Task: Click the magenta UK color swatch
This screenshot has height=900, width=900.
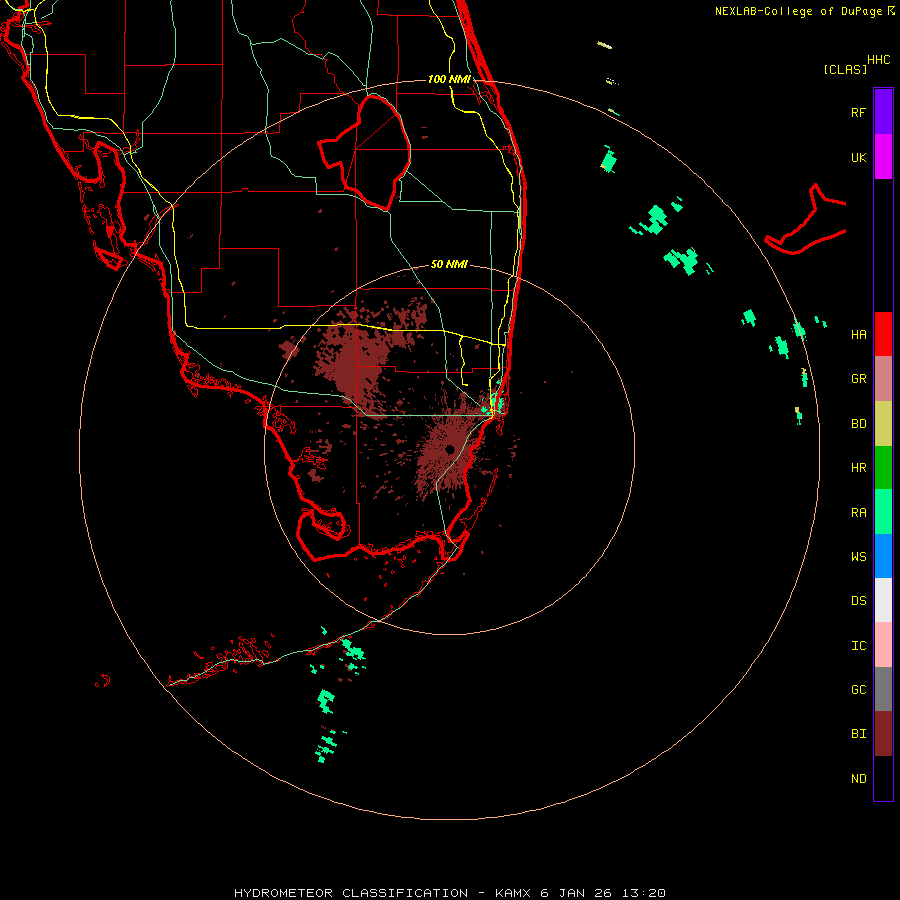Action: point(883,157)
